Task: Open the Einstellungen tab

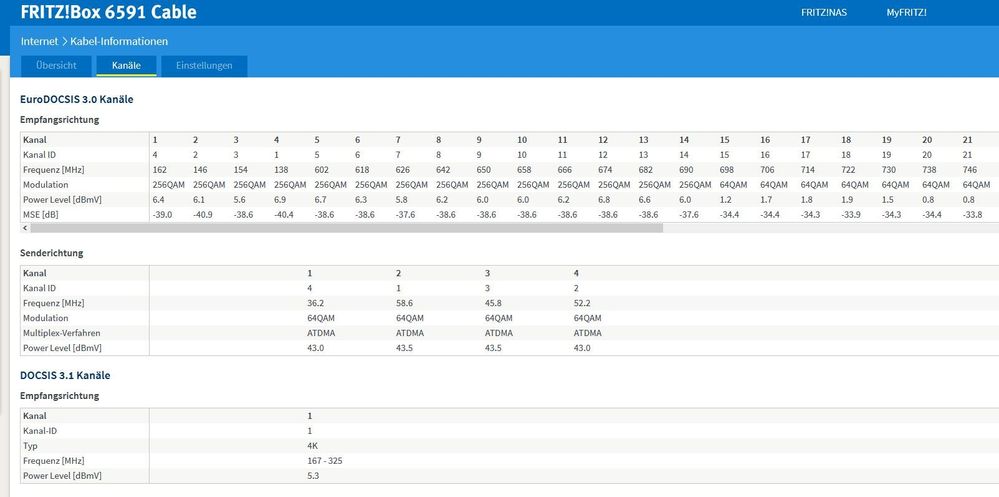Action: (x=204, y=66)
